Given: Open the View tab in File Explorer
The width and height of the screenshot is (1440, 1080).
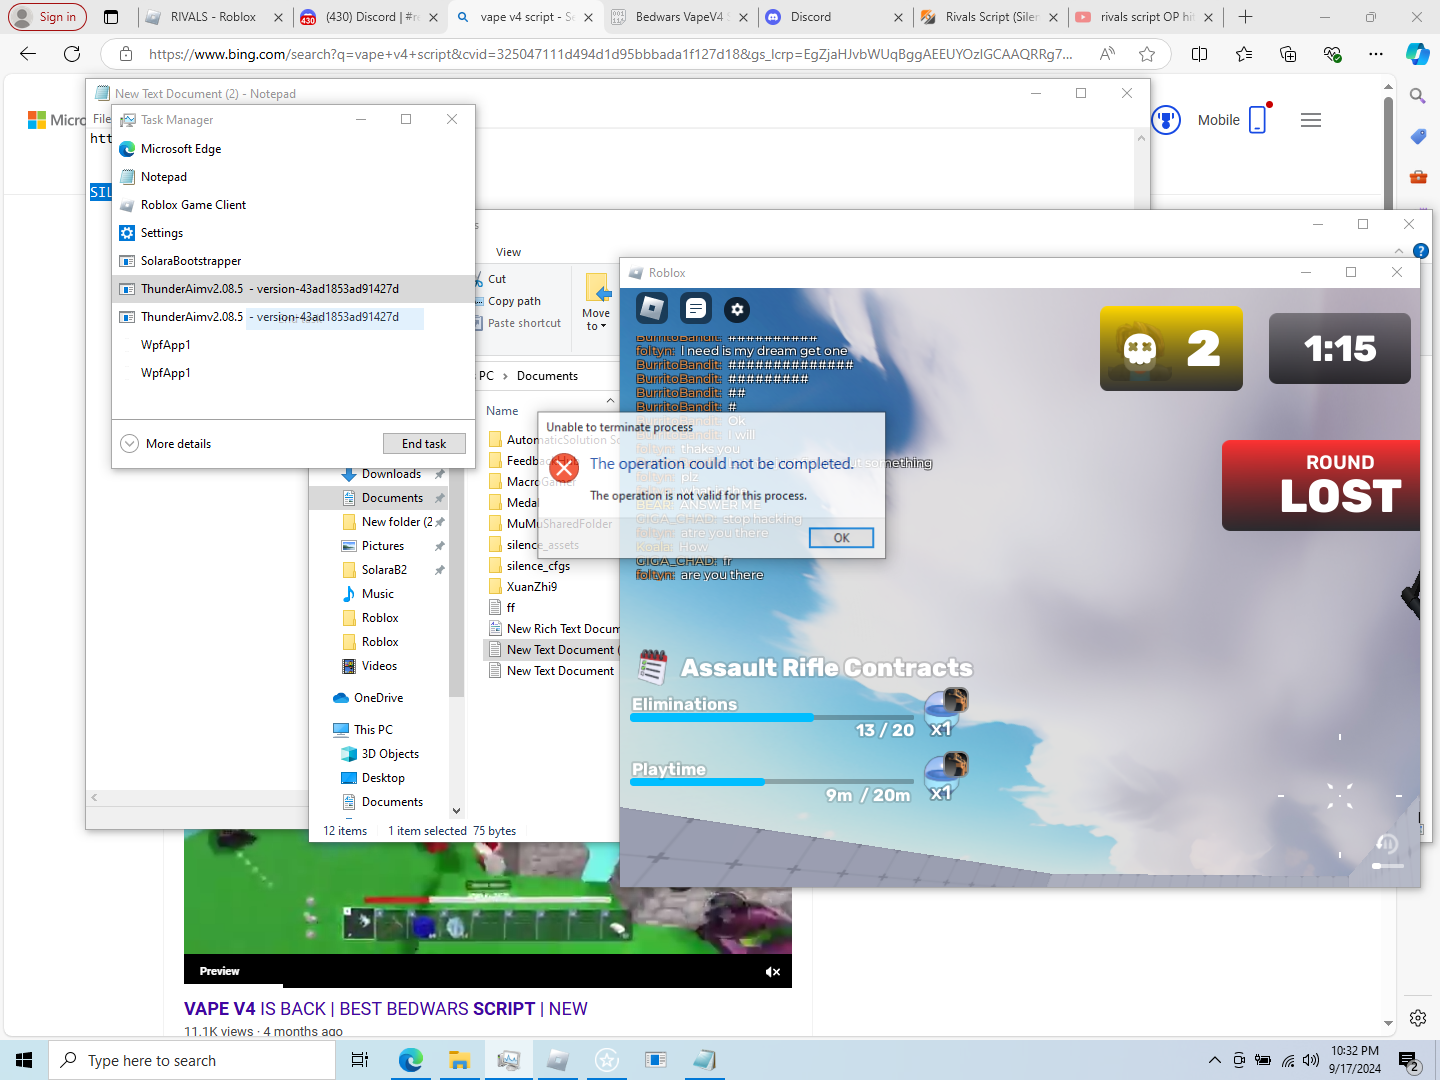Looking at the screenshot, I should coord(508,252).
